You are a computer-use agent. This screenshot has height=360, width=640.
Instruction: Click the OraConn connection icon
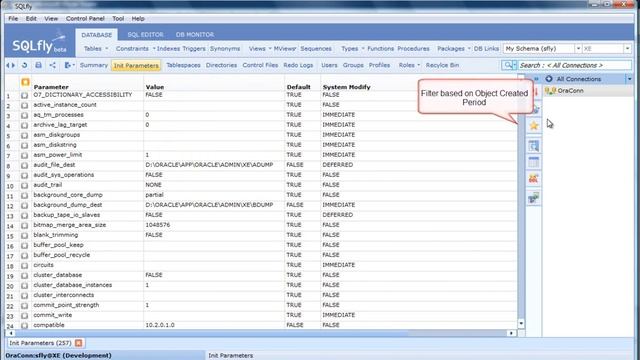click(550, 91)
